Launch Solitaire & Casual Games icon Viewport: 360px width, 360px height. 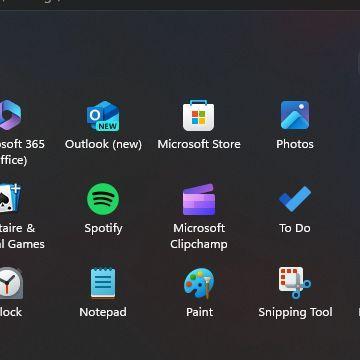[10, 198]
